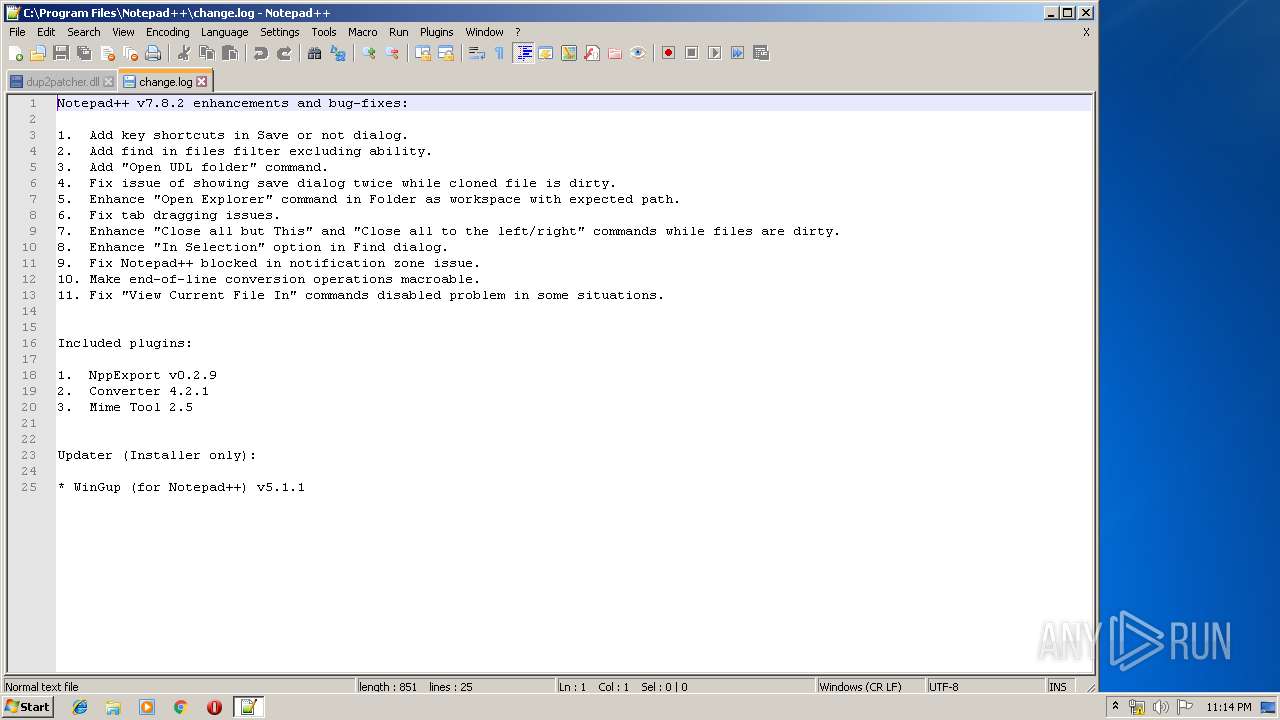The width and height of the screenshot is (1280, 720).
Task: Open the Plugins menu
Action: [x=437, y=32]
